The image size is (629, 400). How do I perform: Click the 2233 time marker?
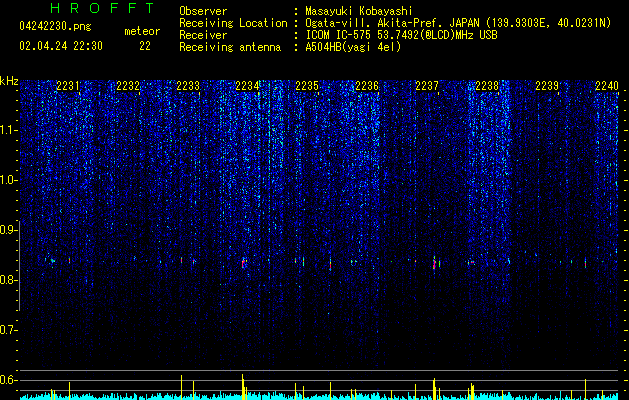(x=188, y=86)
